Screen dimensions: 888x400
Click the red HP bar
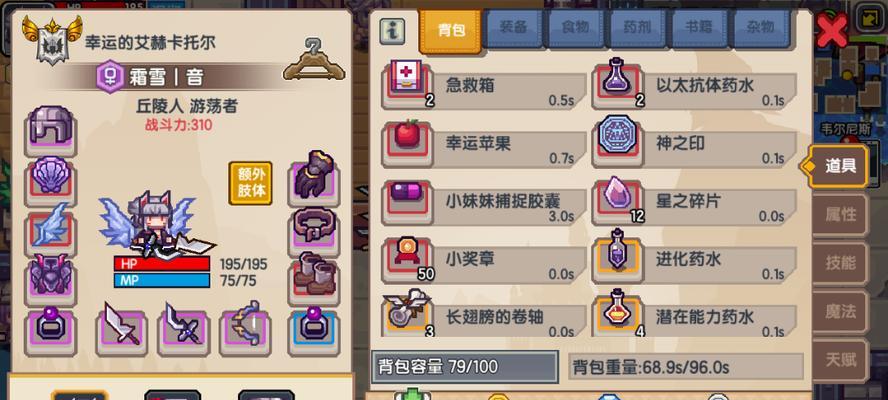(x=162, y=263)
